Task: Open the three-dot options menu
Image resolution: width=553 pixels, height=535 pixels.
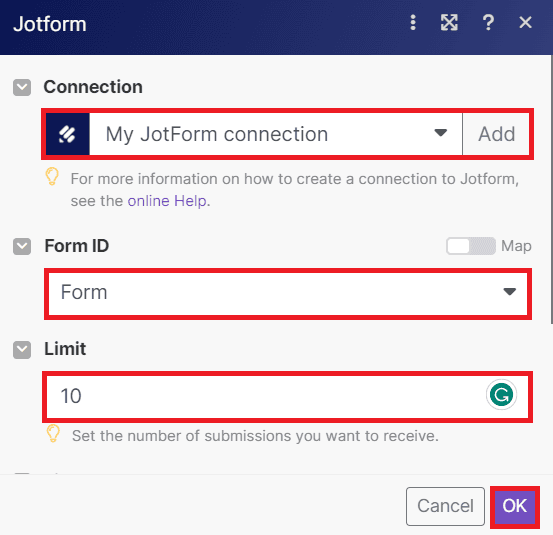Action: pyautogui.click(x=413, y=23)
